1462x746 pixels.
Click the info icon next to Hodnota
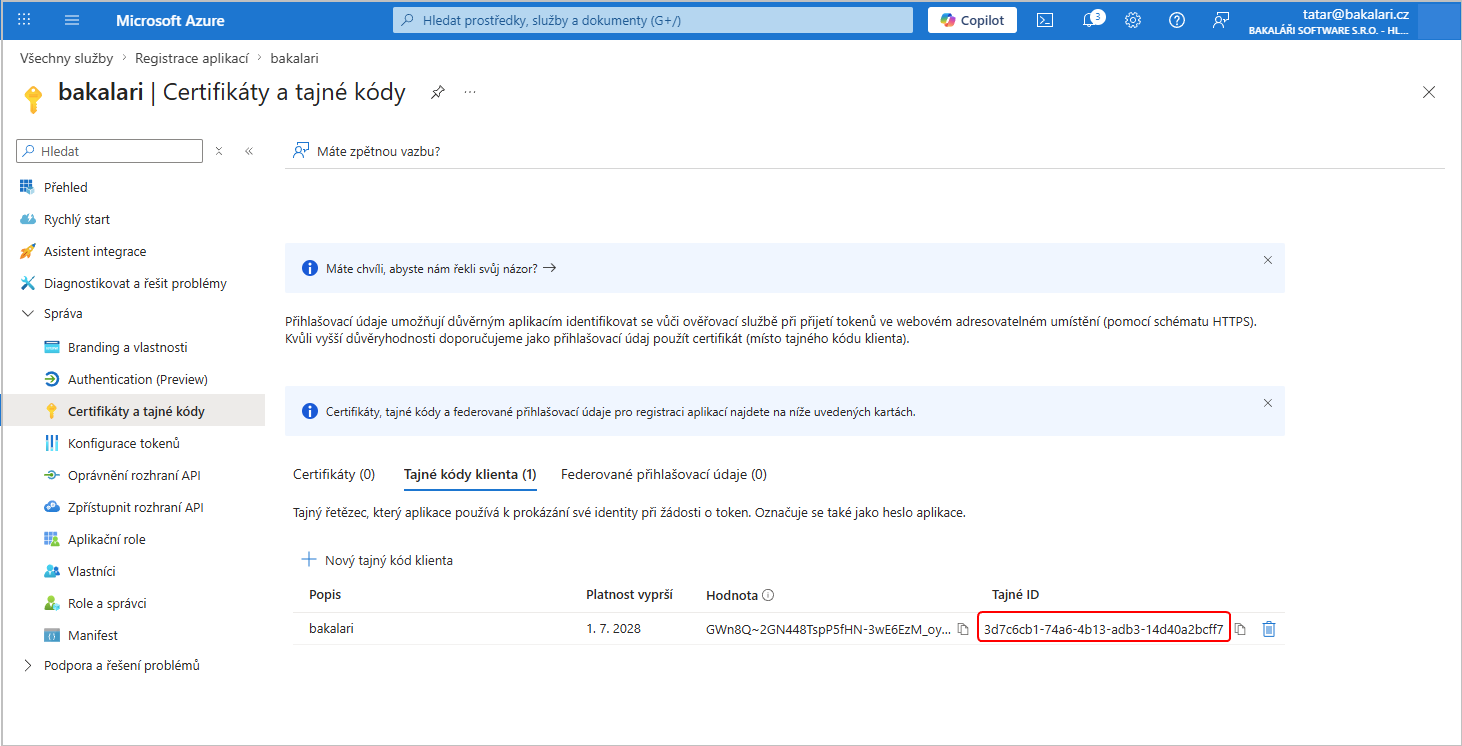768,595
